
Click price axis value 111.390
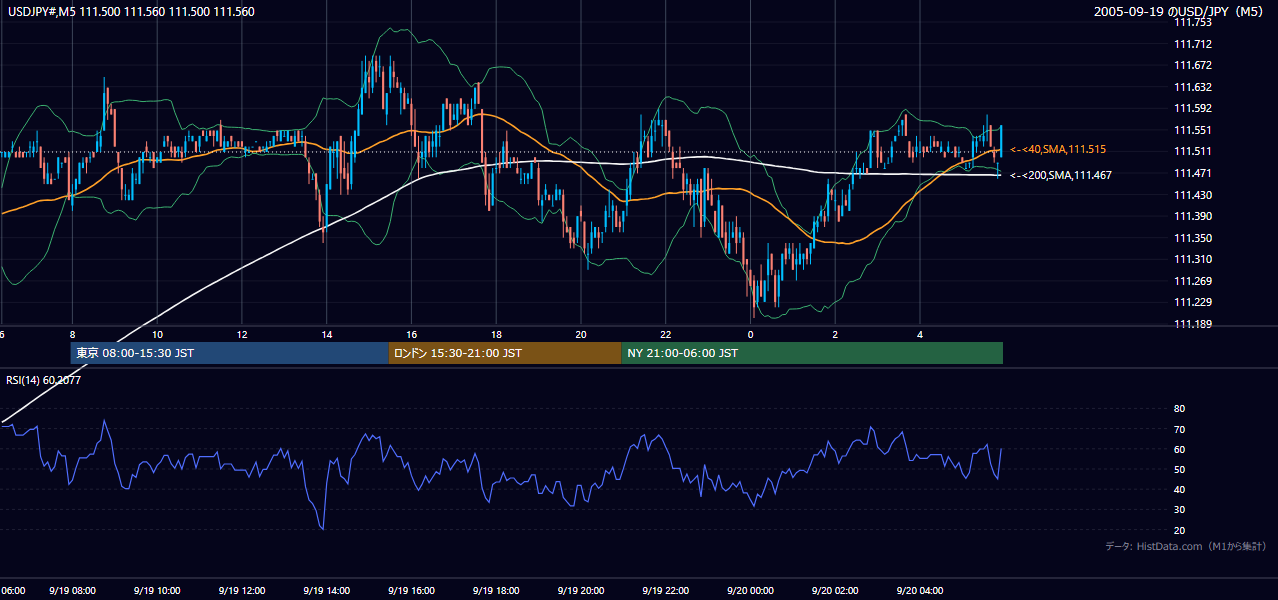tap(1193, 216)
